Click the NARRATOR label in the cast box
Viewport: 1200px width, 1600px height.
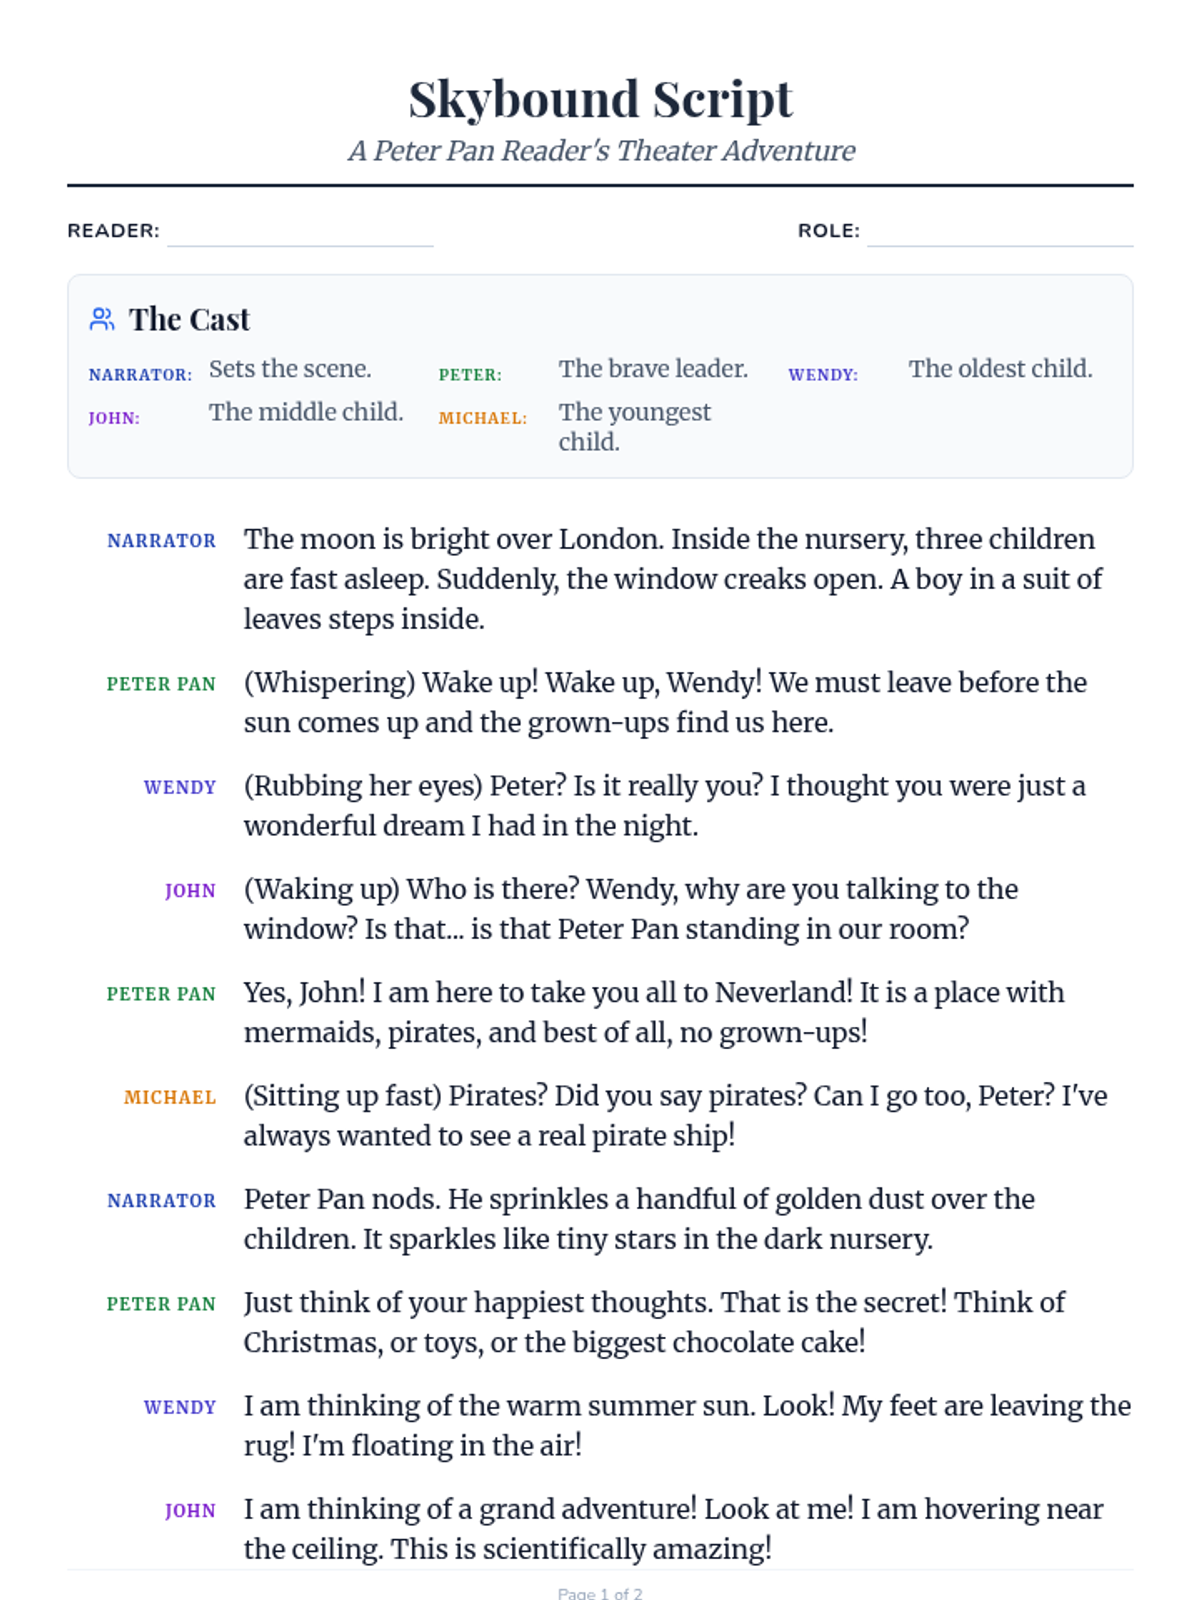[140, 375]
